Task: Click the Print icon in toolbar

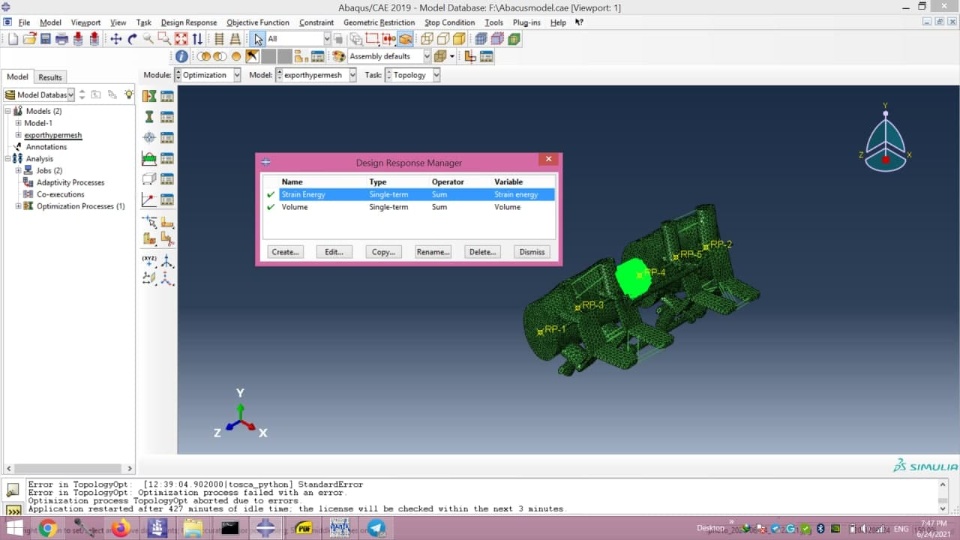Action: [x=62, y=39]
